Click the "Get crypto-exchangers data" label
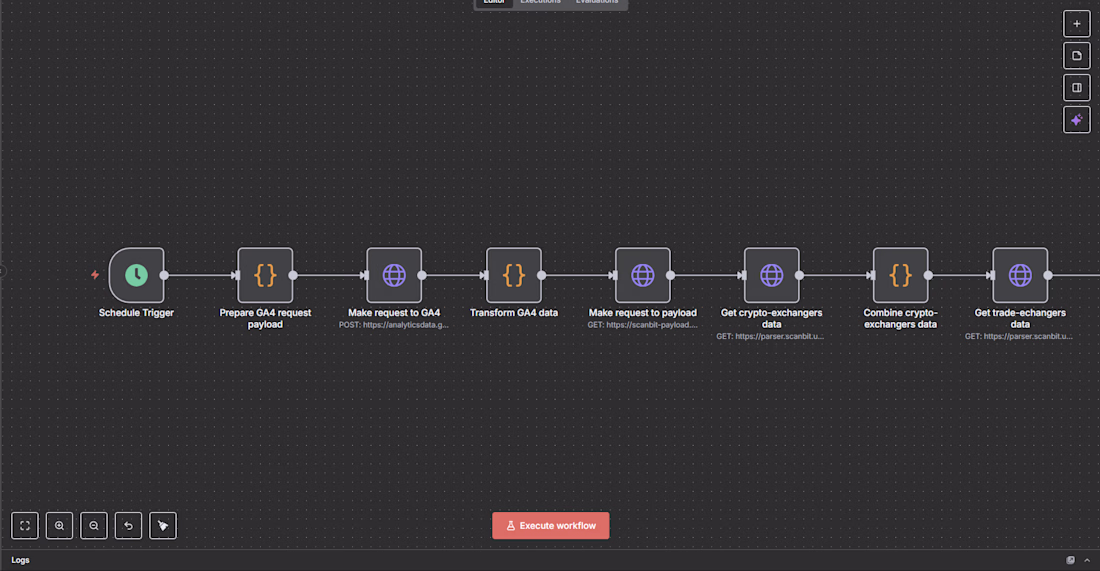The image size is (1100, 571). (772, 318)
